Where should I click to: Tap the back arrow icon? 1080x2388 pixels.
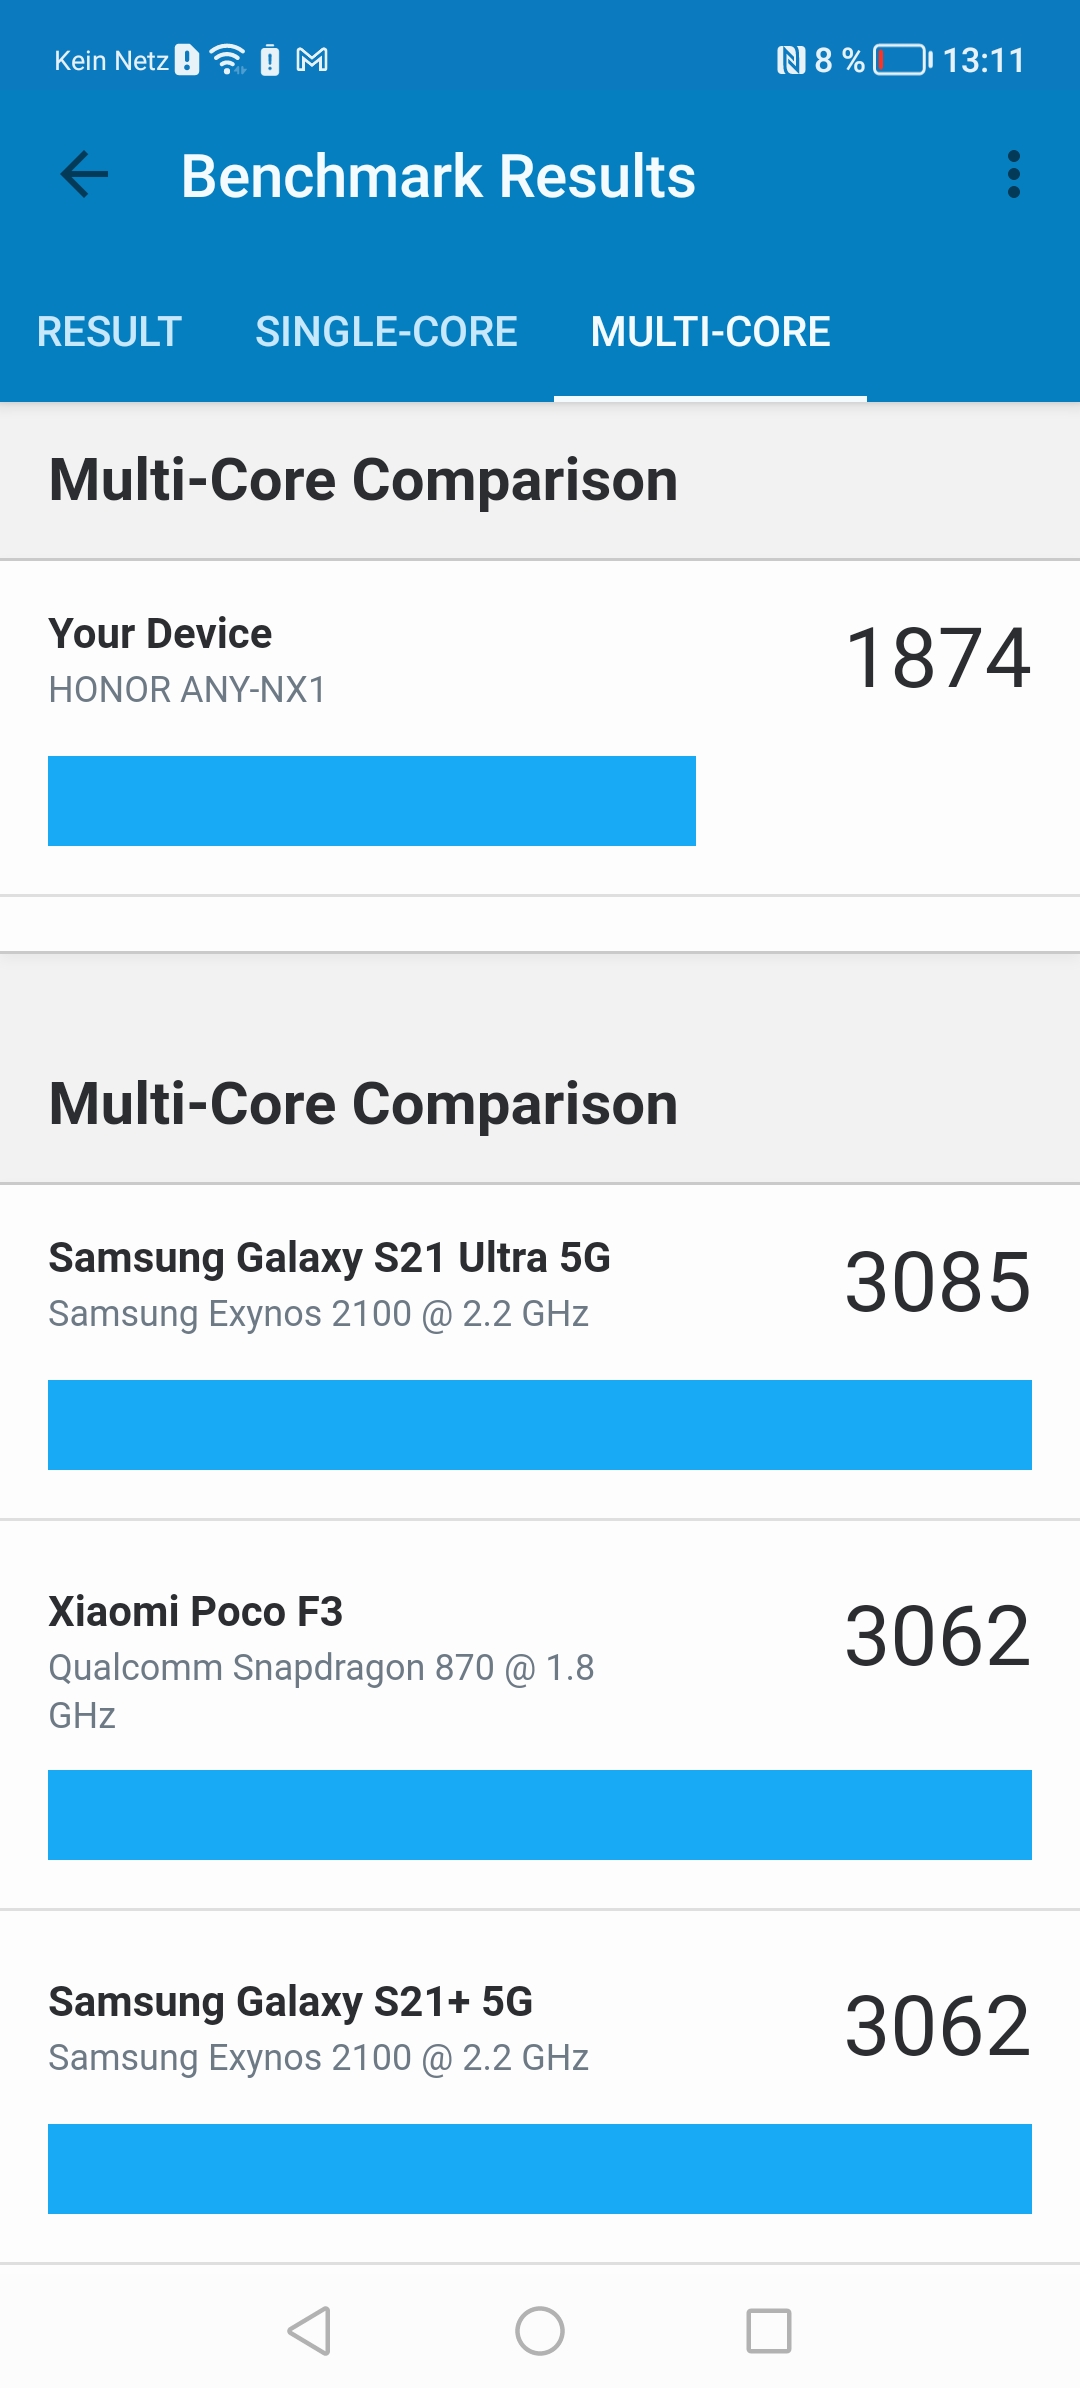pyautogui.click(x=84, y=176)
